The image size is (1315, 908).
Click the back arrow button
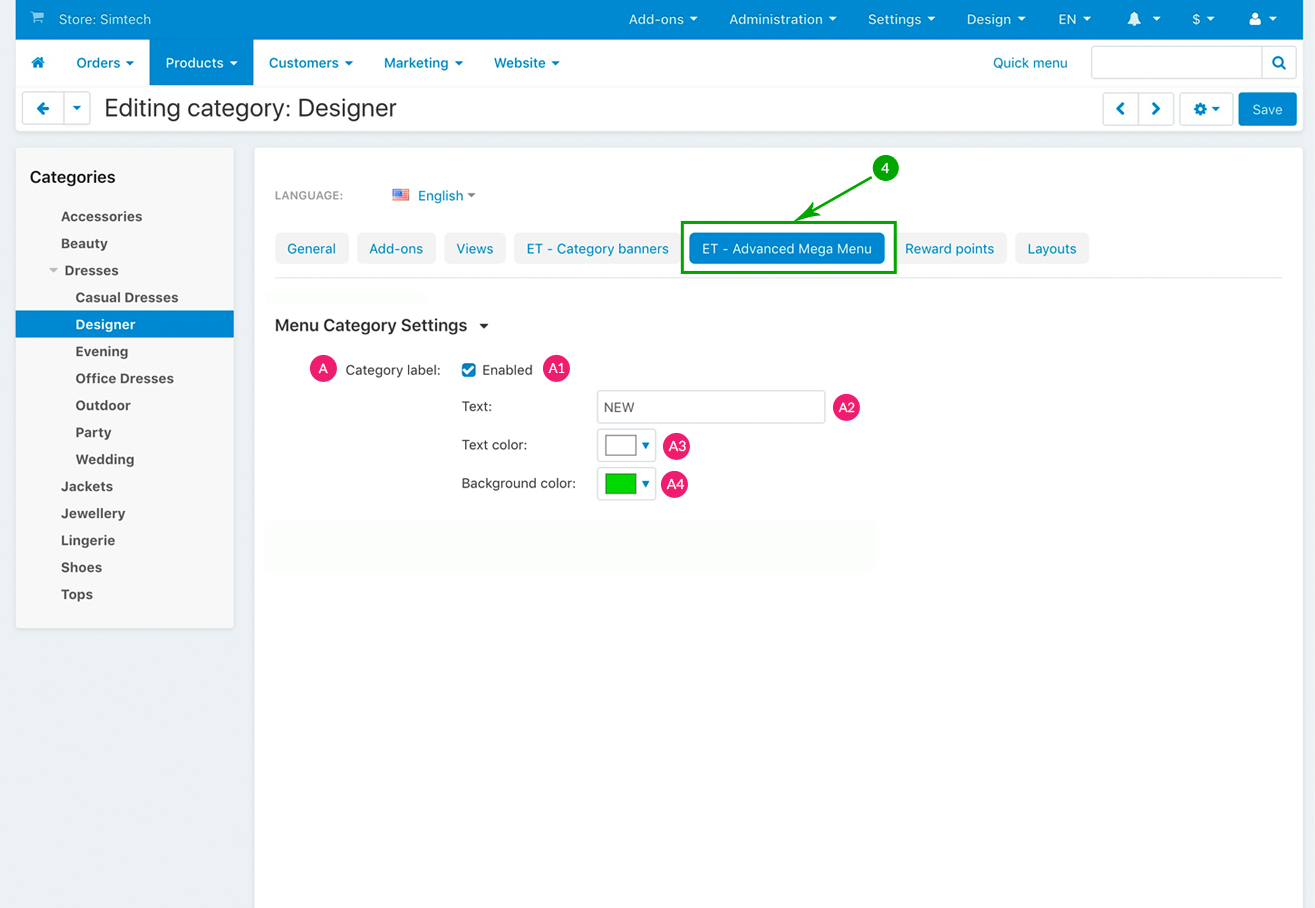pyautogui.click(x=43, y=109)
